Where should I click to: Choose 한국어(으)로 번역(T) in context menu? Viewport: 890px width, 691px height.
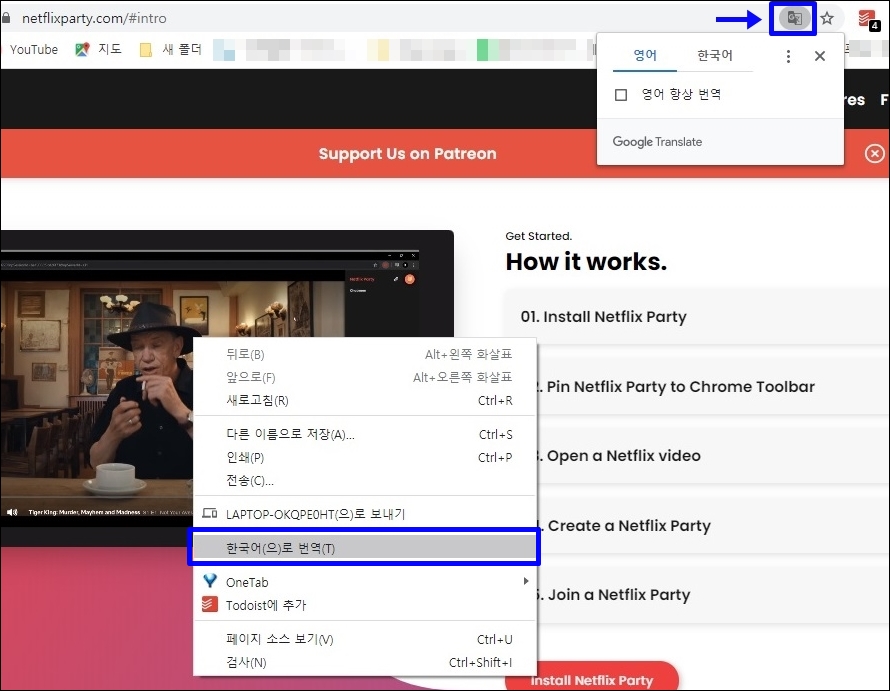(364, 548)
